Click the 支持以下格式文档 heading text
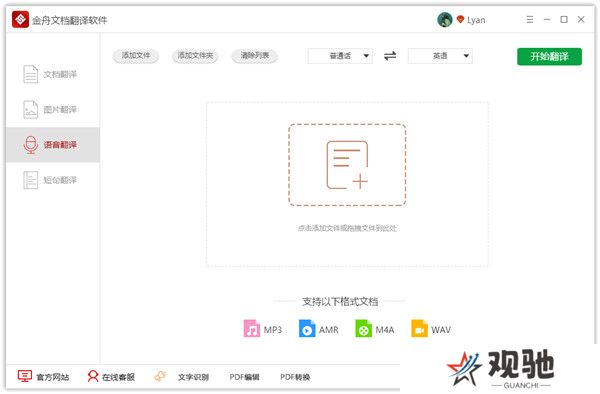Screen dimensions: 600x394 (x=340, y=302)
